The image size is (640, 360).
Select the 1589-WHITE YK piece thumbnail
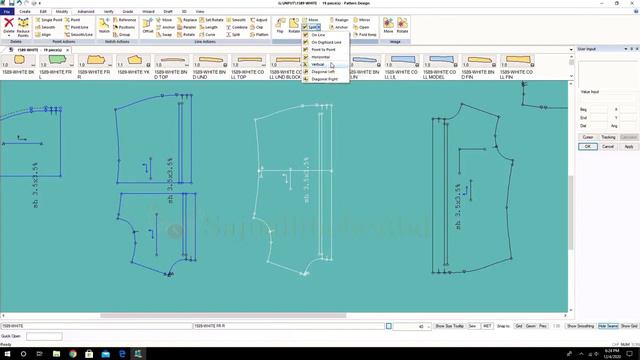coord(133,65)
